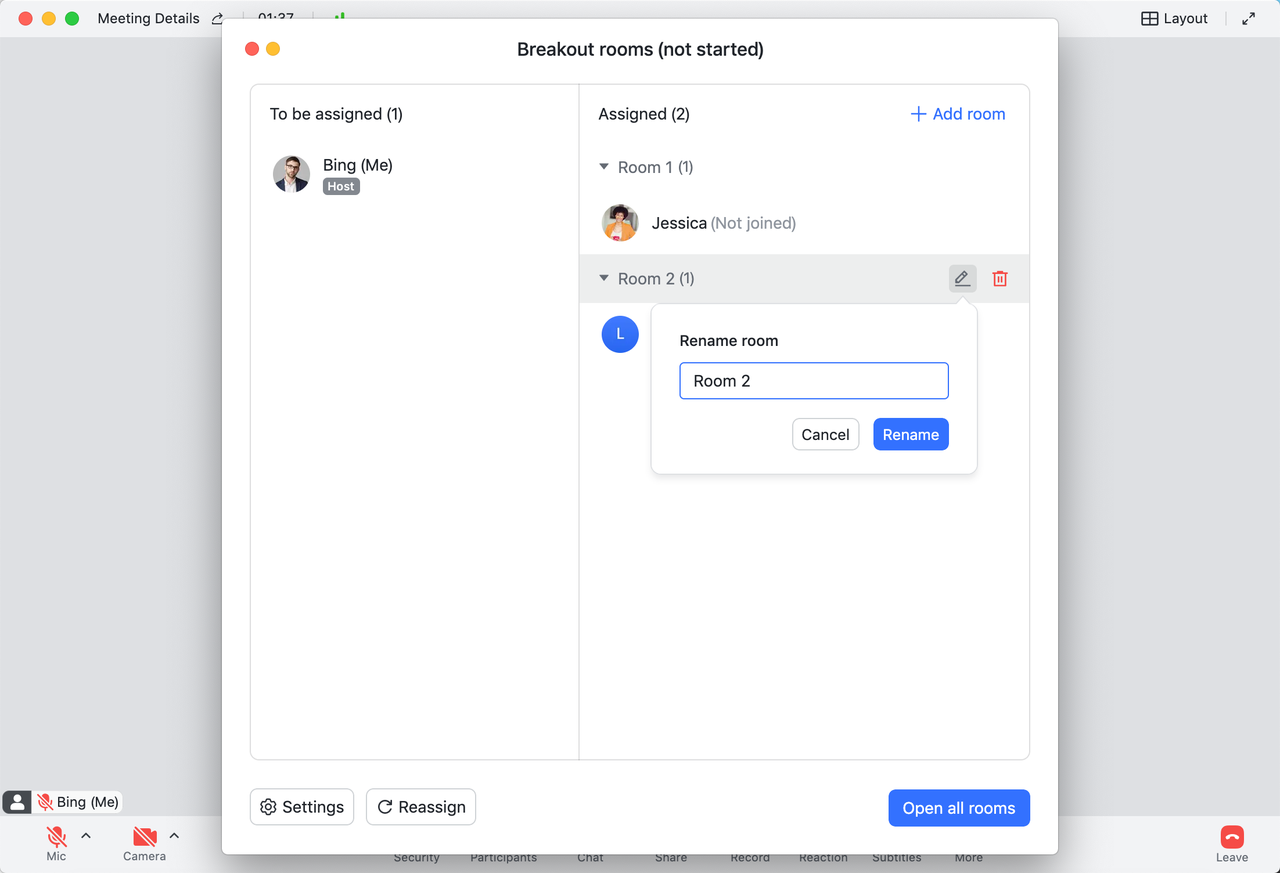Click the share arrow beside Meeting Details
1280x873 pixels.
218,19
